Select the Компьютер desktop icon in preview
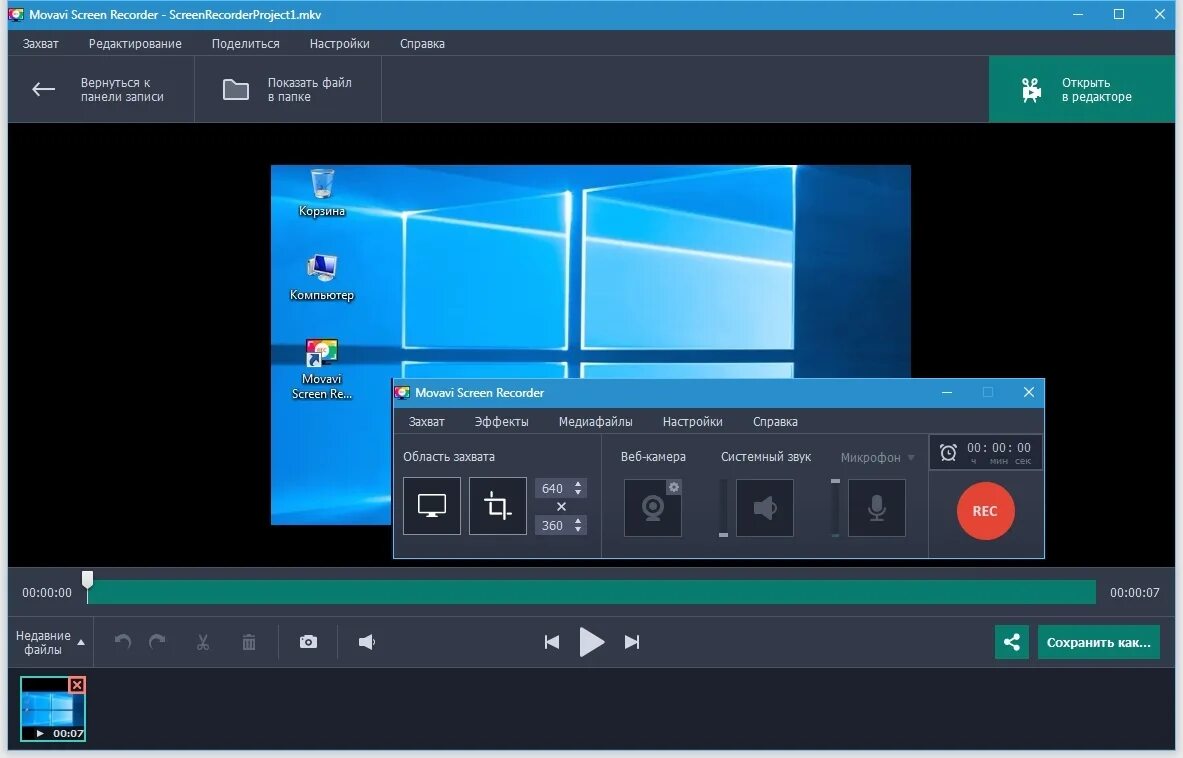The image size is (1183, 758). coord(322,278)
